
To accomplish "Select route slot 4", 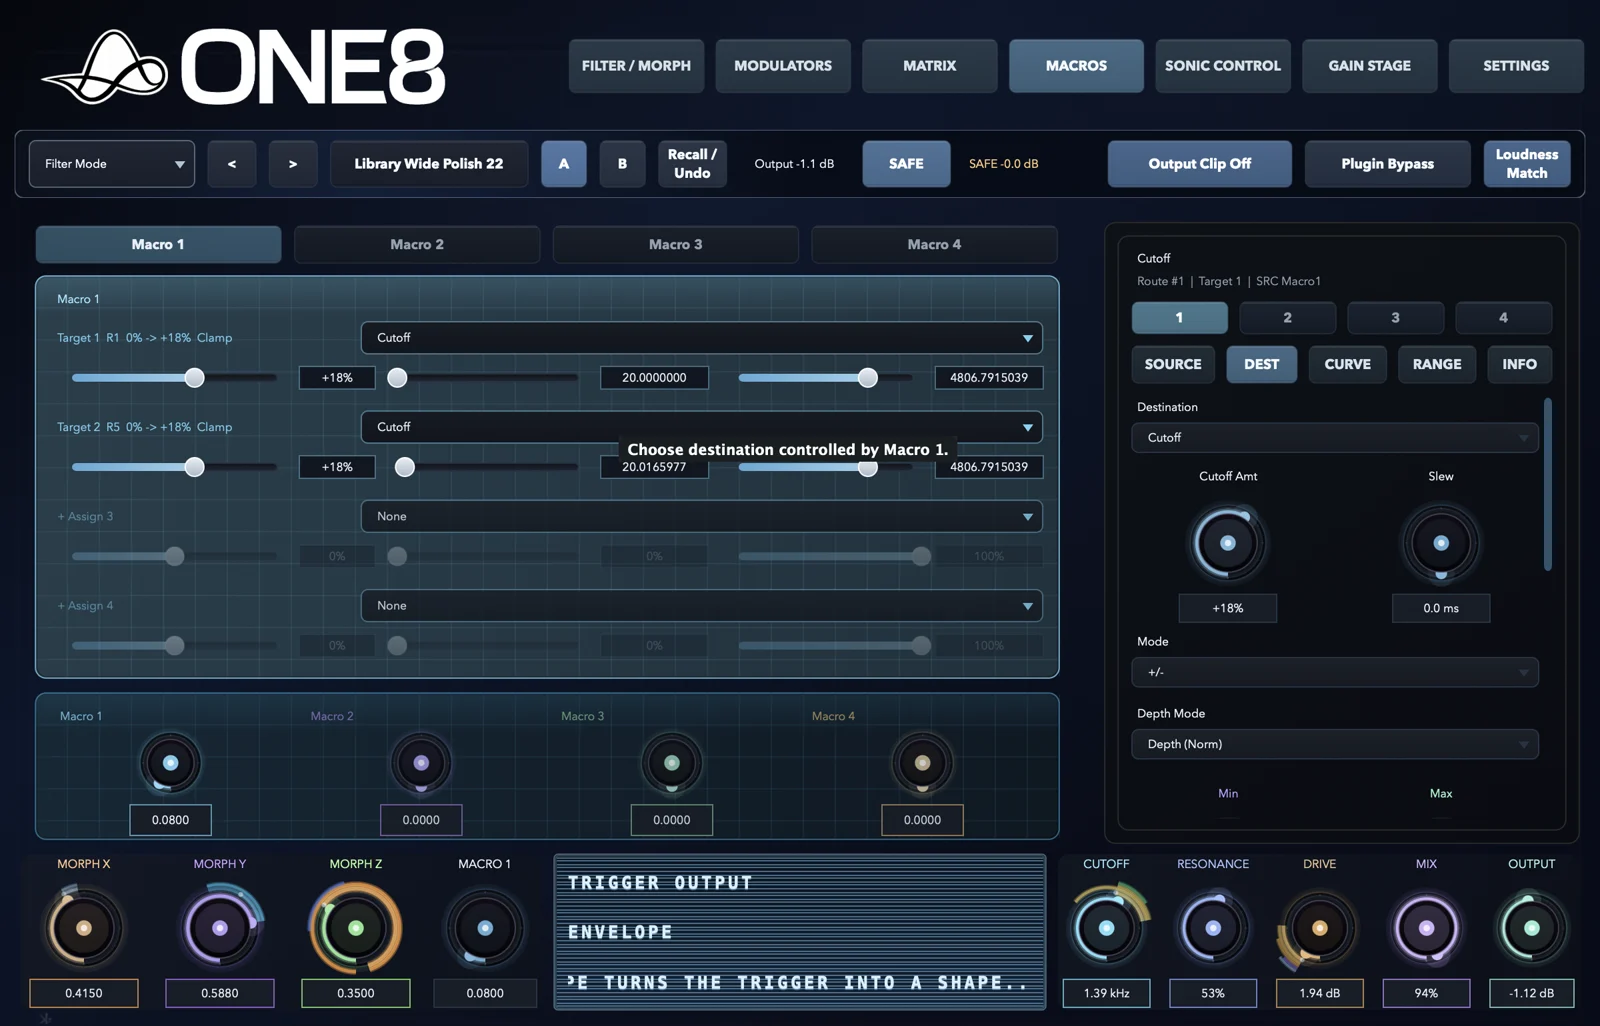I will [x=1503, y=317].
